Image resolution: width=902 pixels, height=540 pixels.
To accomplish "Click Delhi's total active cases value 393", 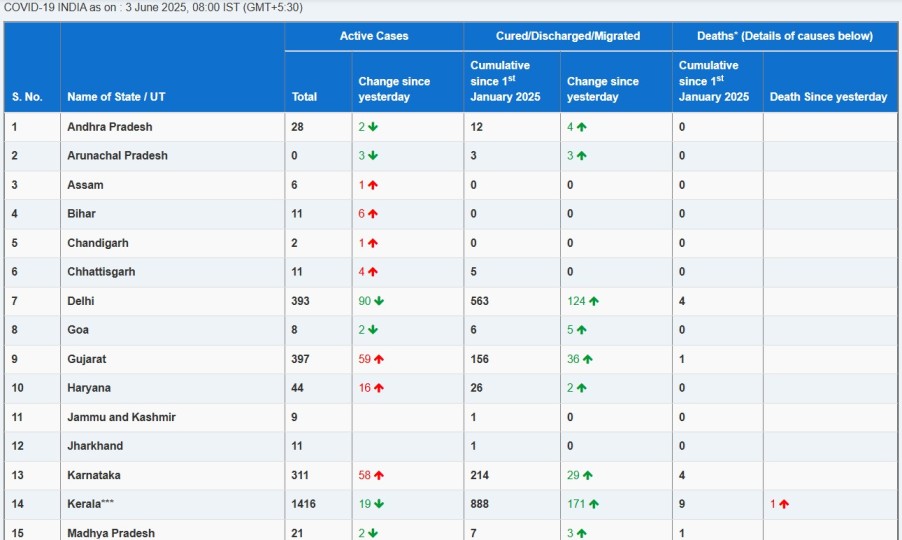I will pyautogui.click(x=301, y=301).
